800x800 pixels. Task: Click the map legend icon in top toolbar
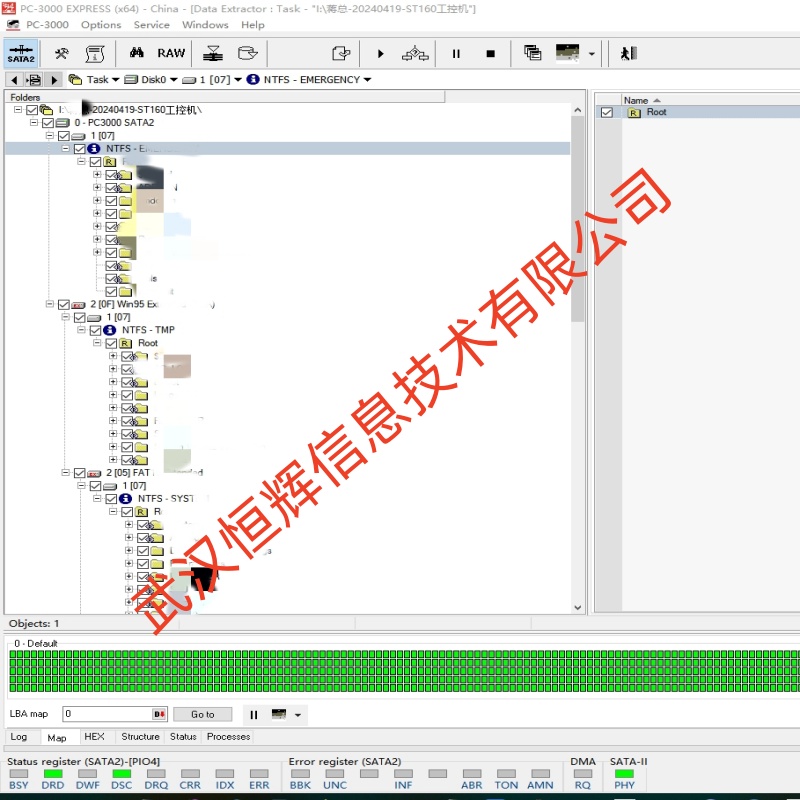coord(567,52)
